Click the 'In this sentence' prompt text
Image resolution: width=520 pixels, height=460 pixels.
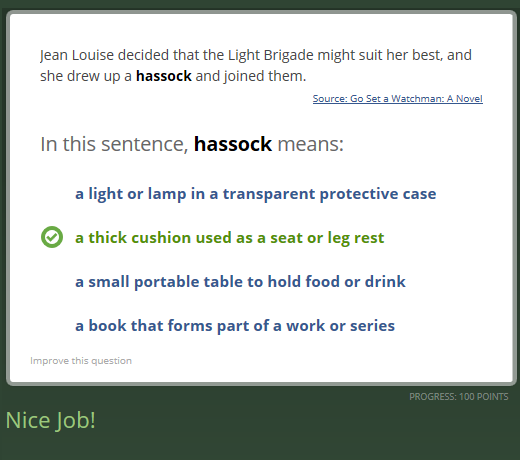114,144
